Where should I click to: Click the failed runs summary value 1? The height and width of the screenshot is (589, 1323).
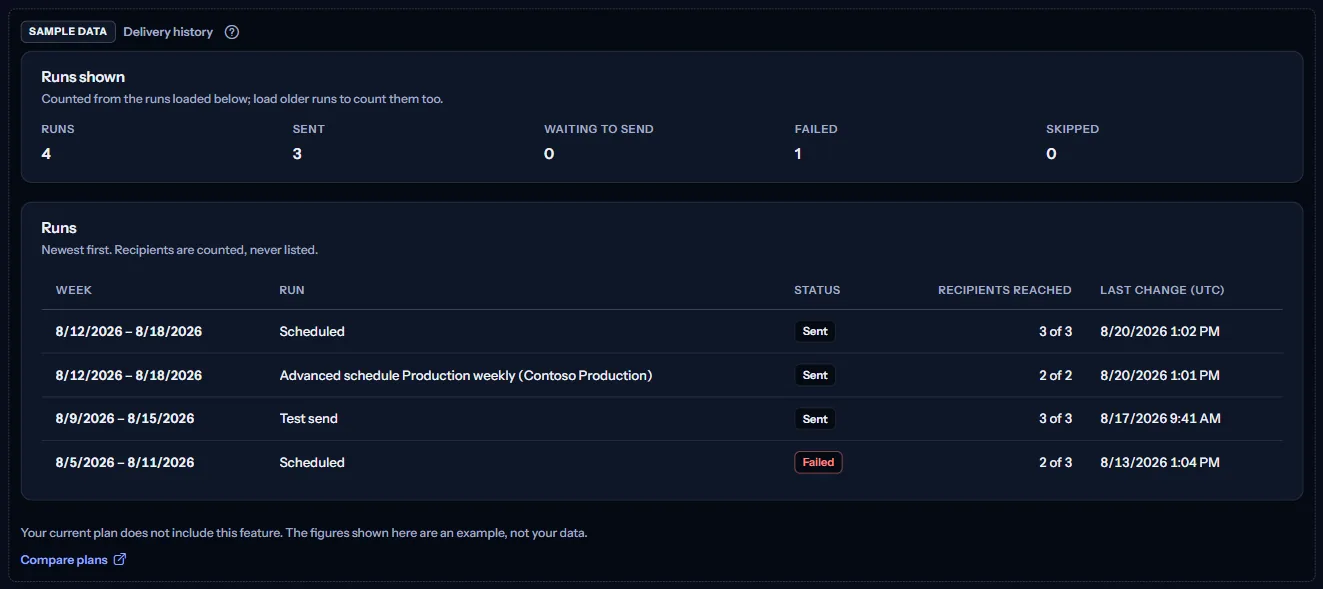(x=798, y=154)
